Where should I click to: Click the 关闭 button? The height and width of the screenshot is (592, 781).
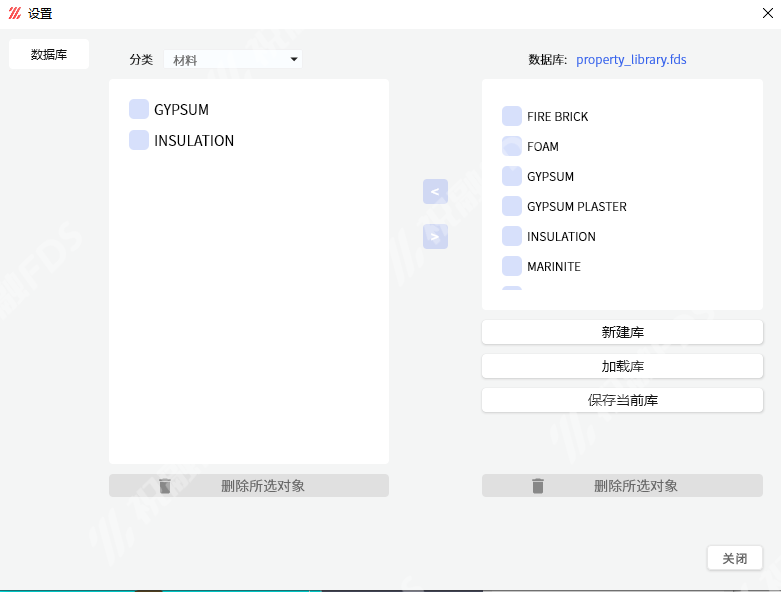pos(735,558)
